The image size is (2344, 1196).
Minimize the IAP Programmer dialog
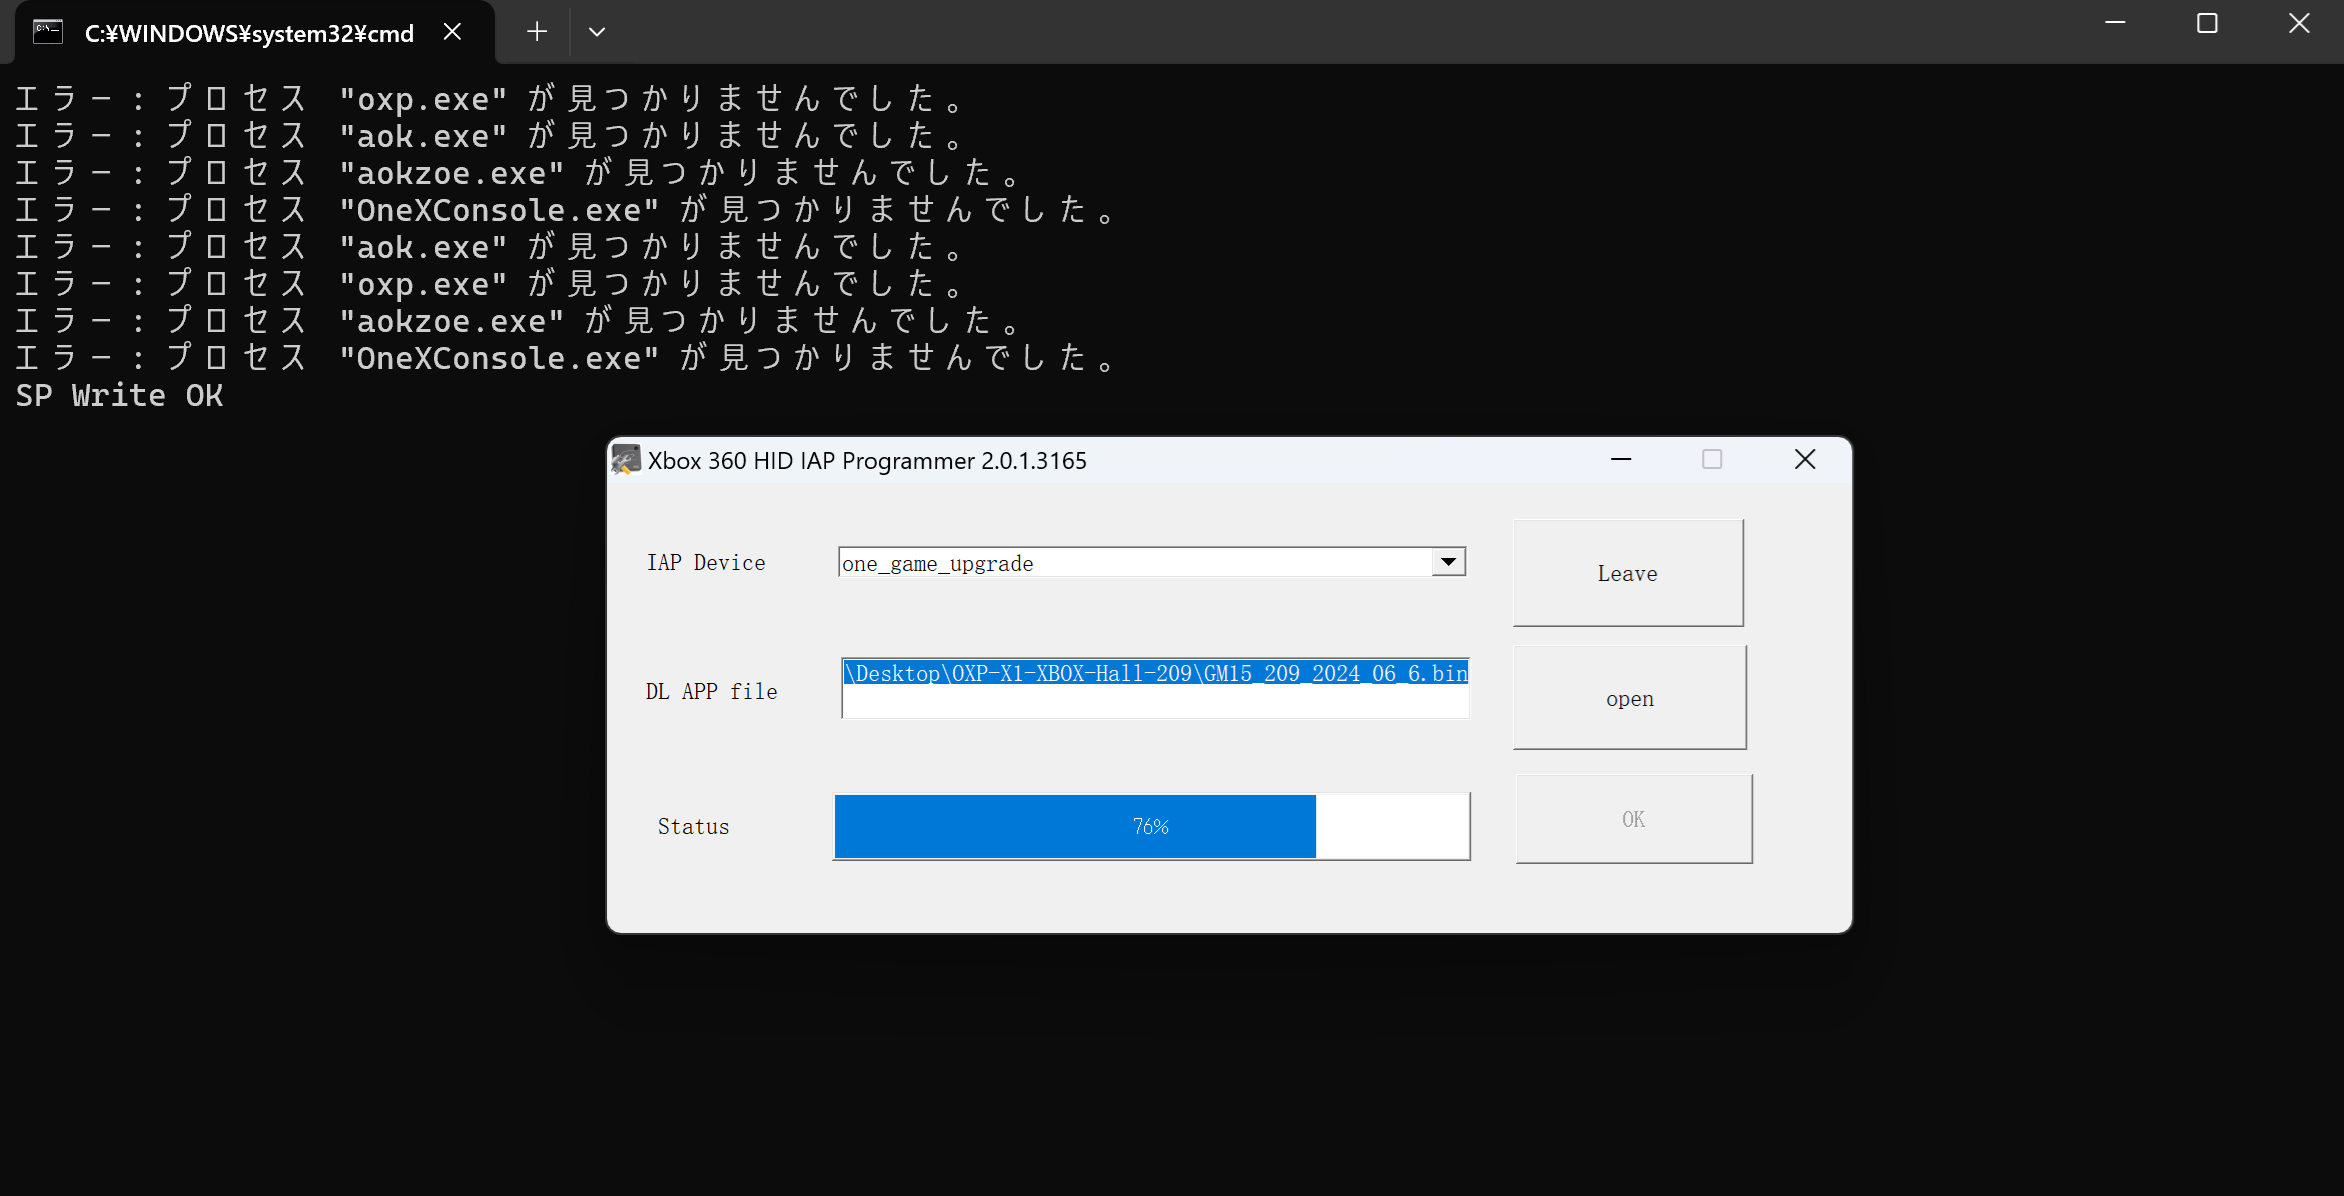[1621, 459]
